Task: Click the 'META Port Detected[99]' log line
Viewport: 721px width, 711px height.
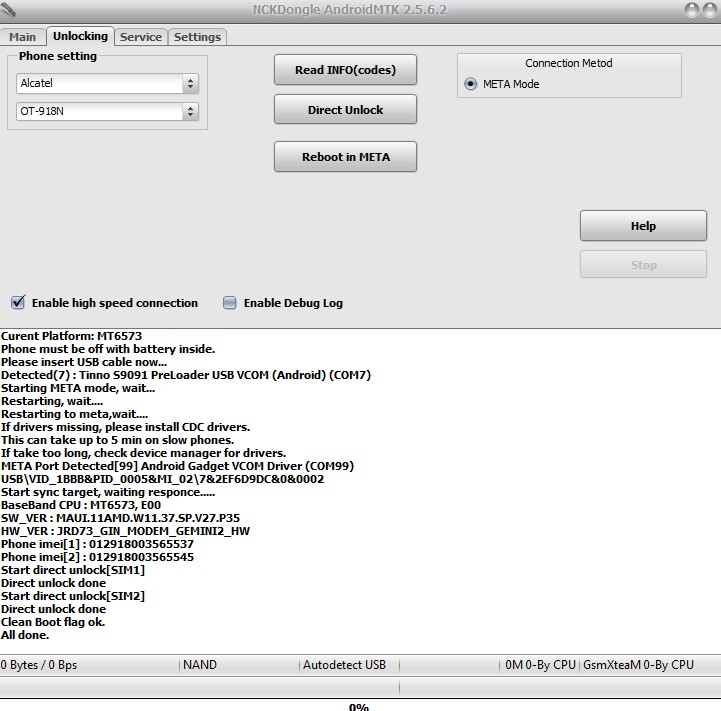Action: [177, 466]
